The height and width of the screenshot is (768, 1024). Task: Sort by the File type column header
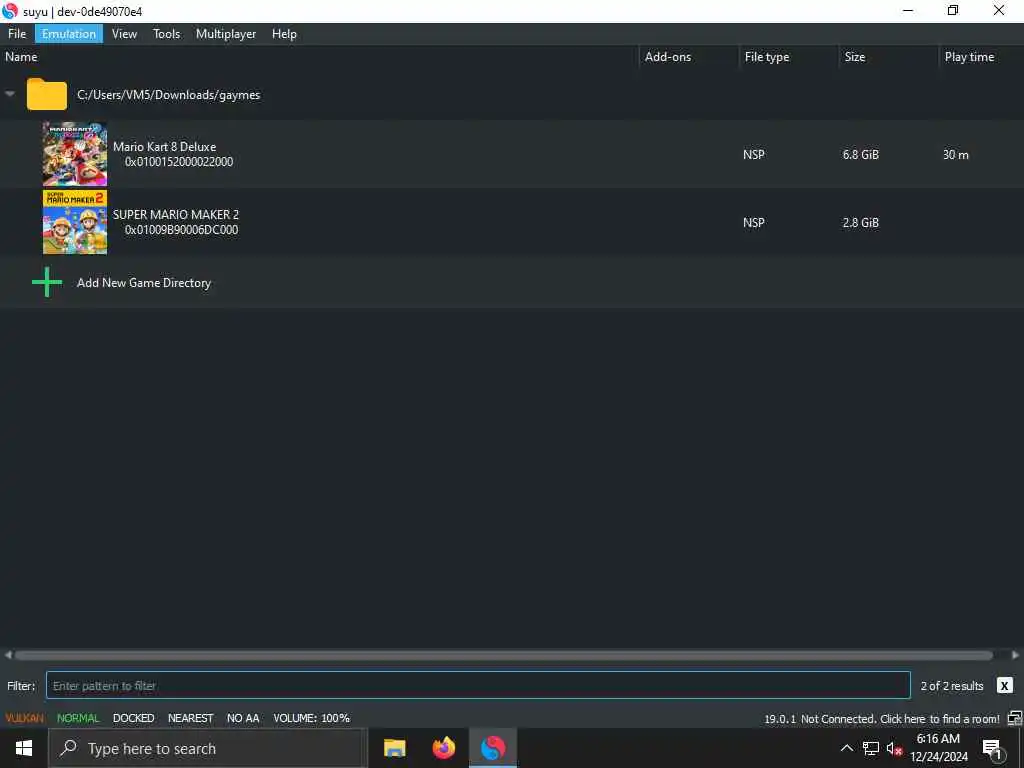[x=767, y=57]
